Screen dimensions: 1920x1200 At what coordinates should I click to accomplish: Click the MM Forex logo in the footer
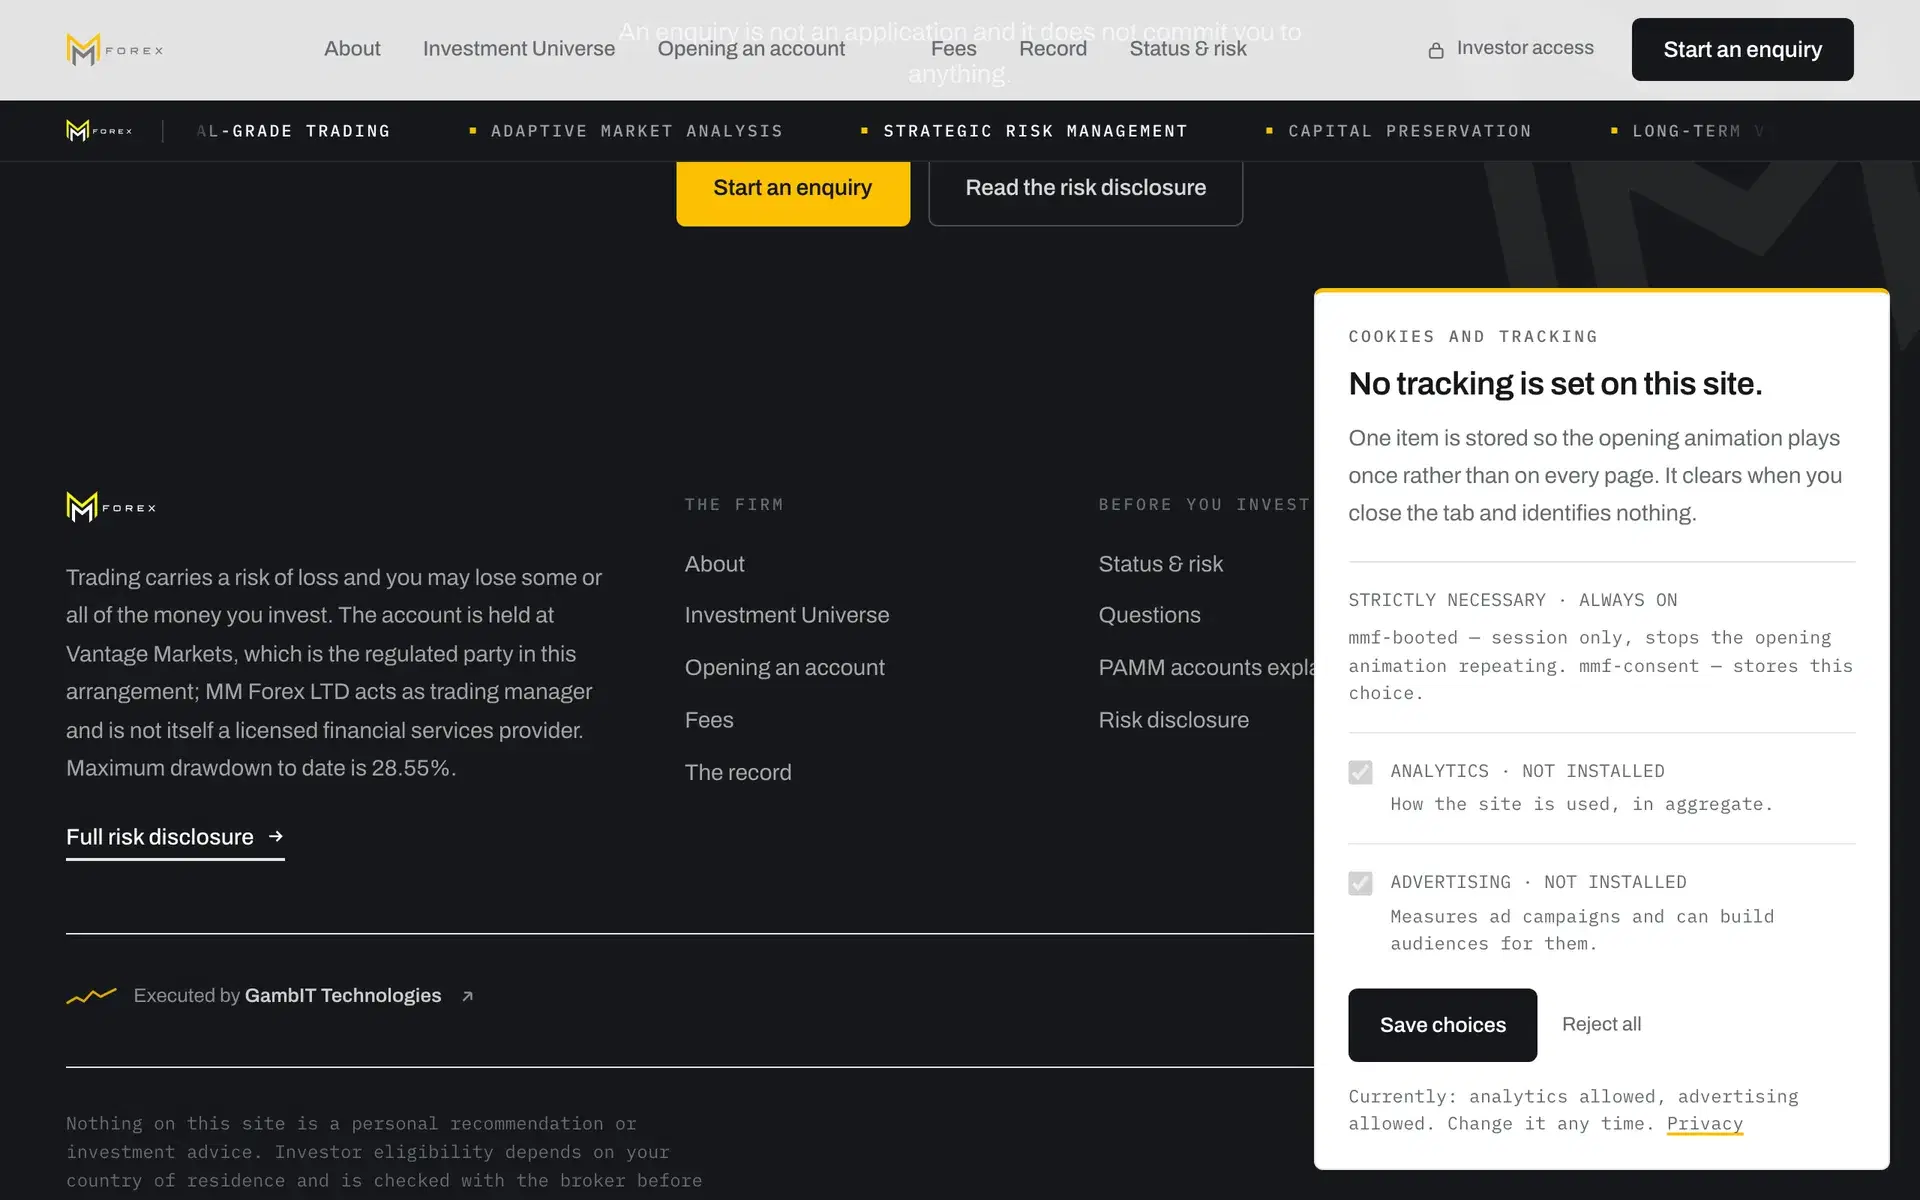click(x=111, y=507)
